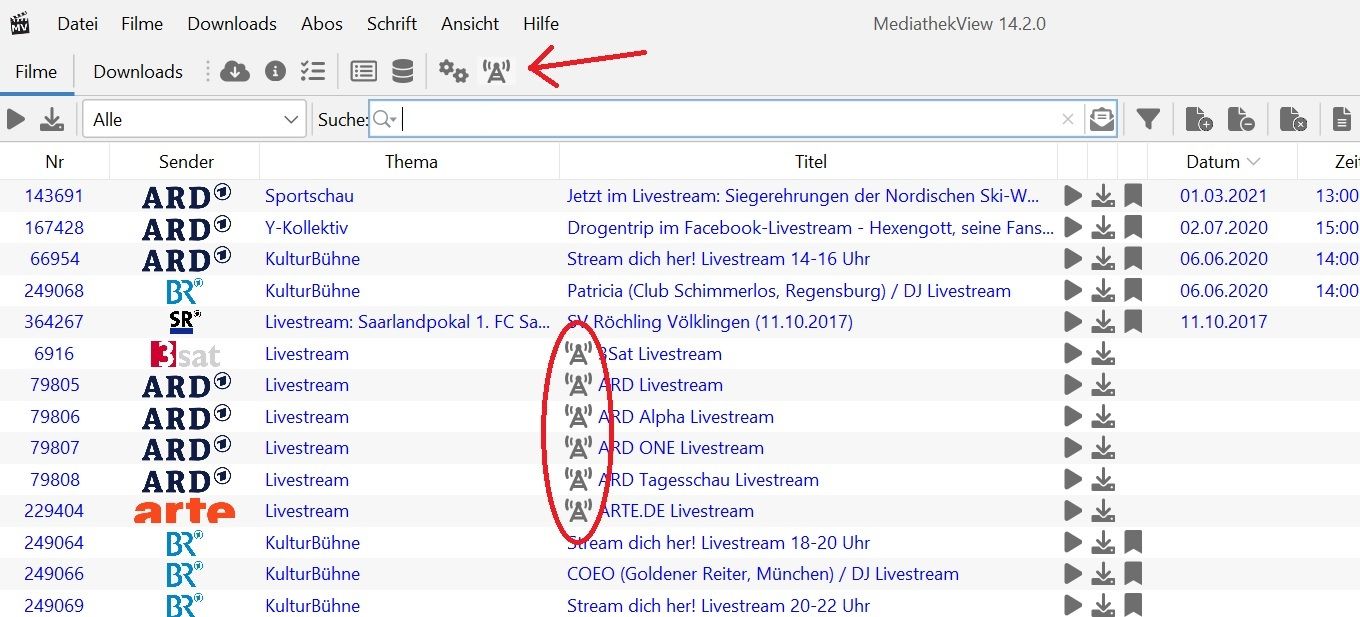
Task: Open the Schrift menu
Action: point(392,23)
